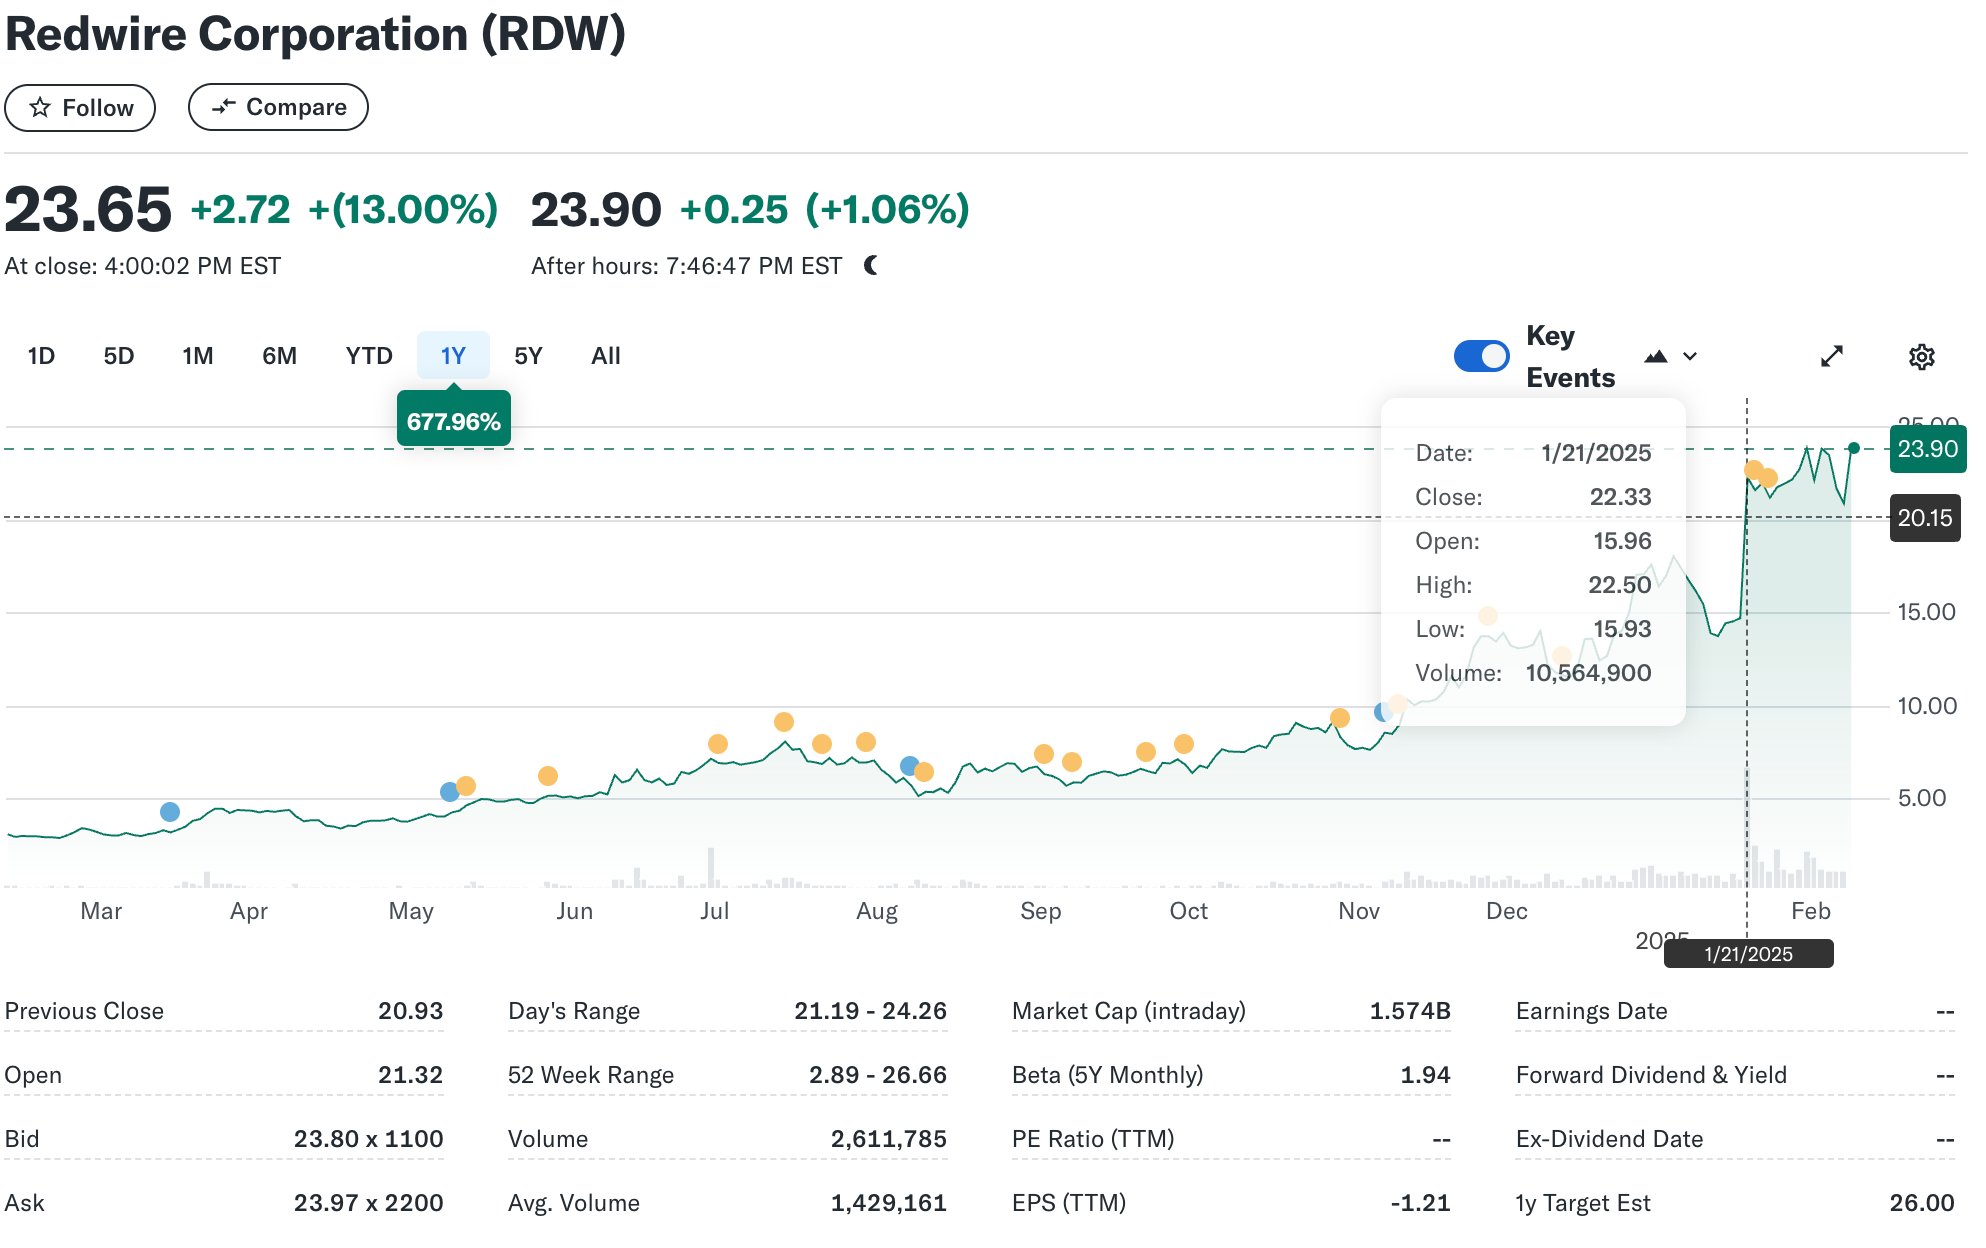The height and width of the screenshot is (1248, 1986).
Task: Click the orange event marker above July
Action: click(717, 744)
